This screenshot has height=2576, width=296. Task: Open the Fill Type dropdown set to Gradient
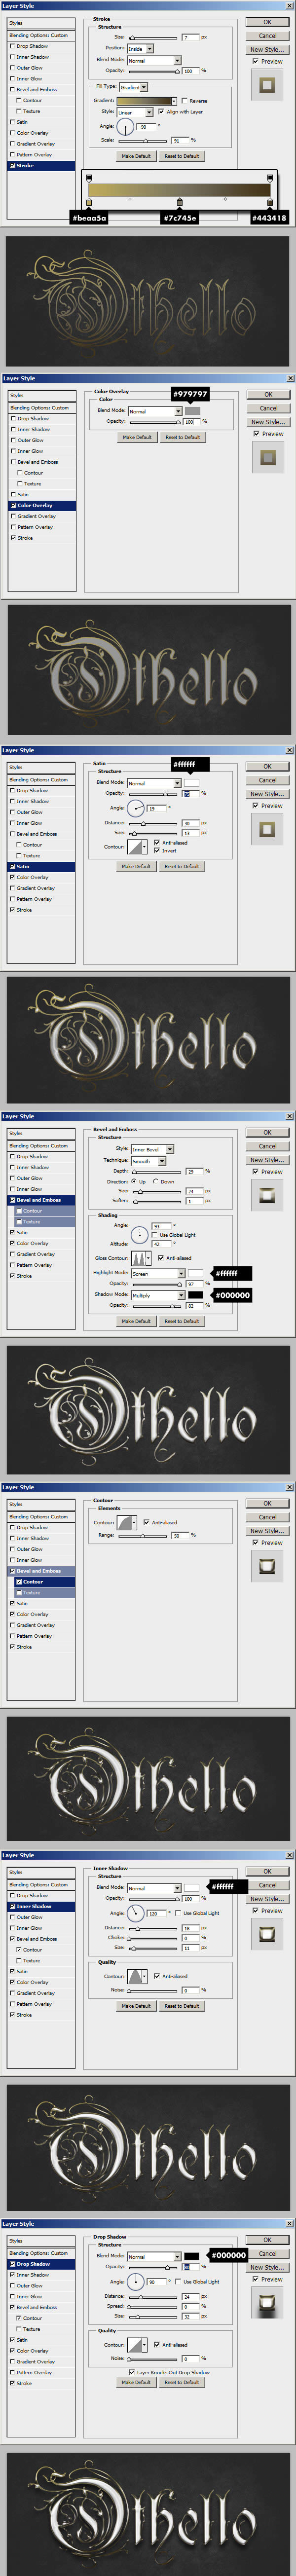click(134, 87)
